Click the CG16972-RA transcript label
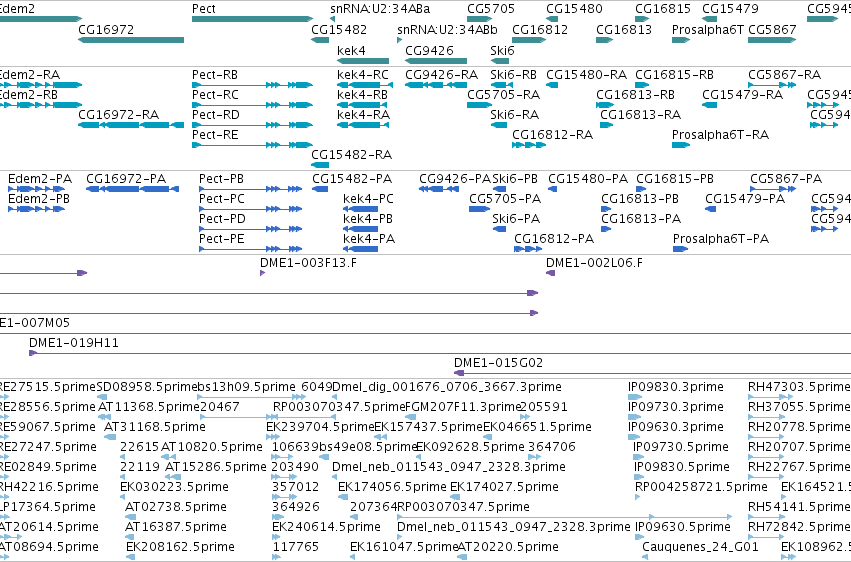The height and width of the screenshot is (562, 851). 118,114
